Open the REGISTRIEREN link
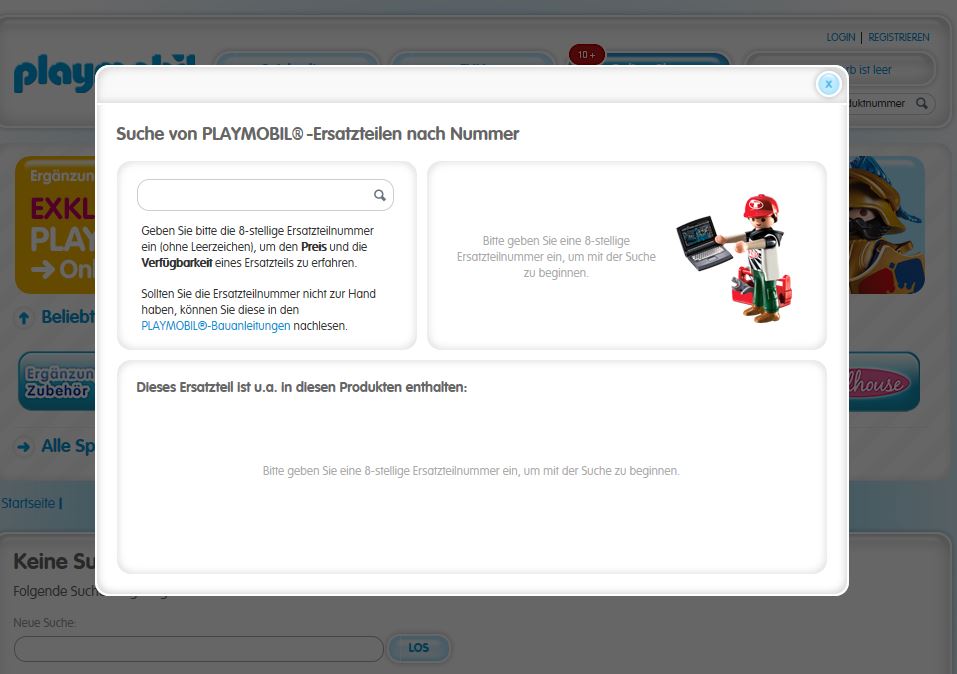 [898, 37]
